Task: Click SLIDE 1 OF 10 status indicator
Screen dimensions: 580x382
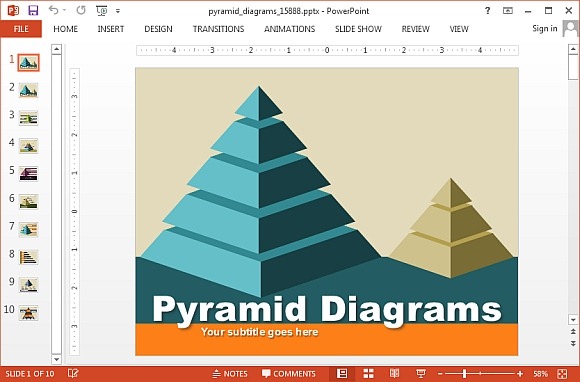Action: 30,373
